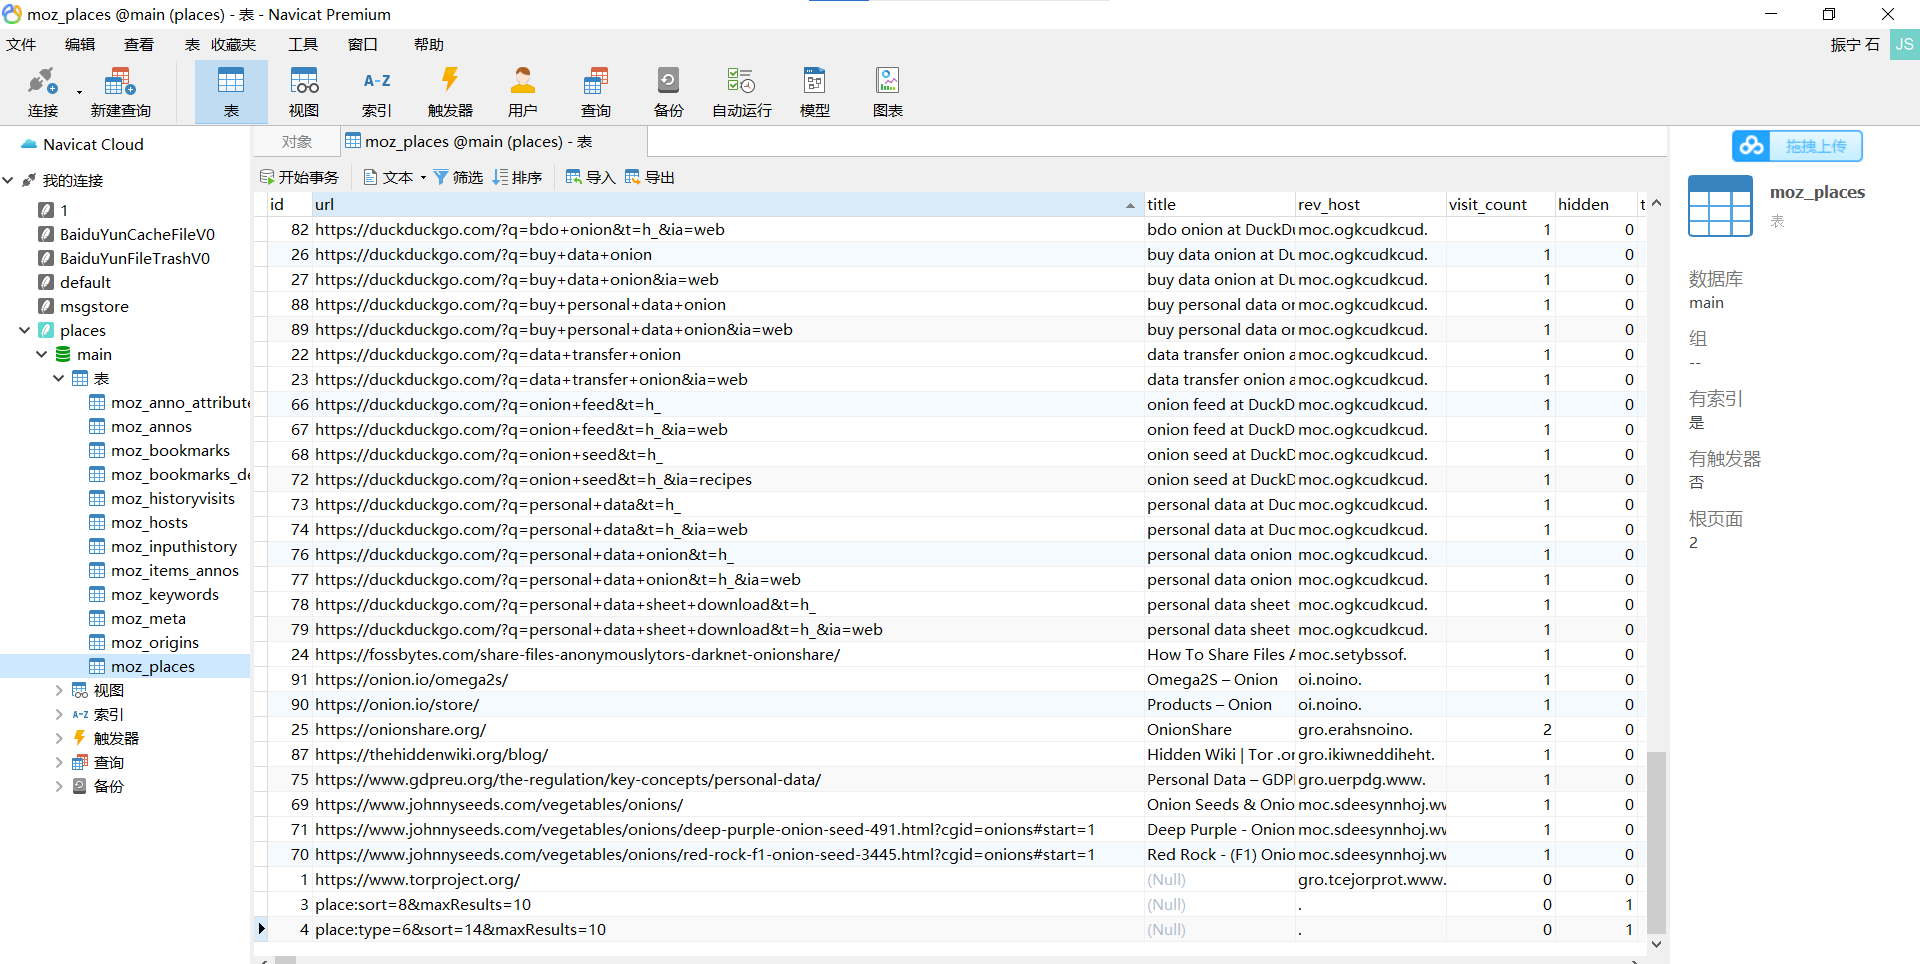
Task: Open the 视图 (View) toolbar icon
Action: pyautogui.click(x=304, y=91)
